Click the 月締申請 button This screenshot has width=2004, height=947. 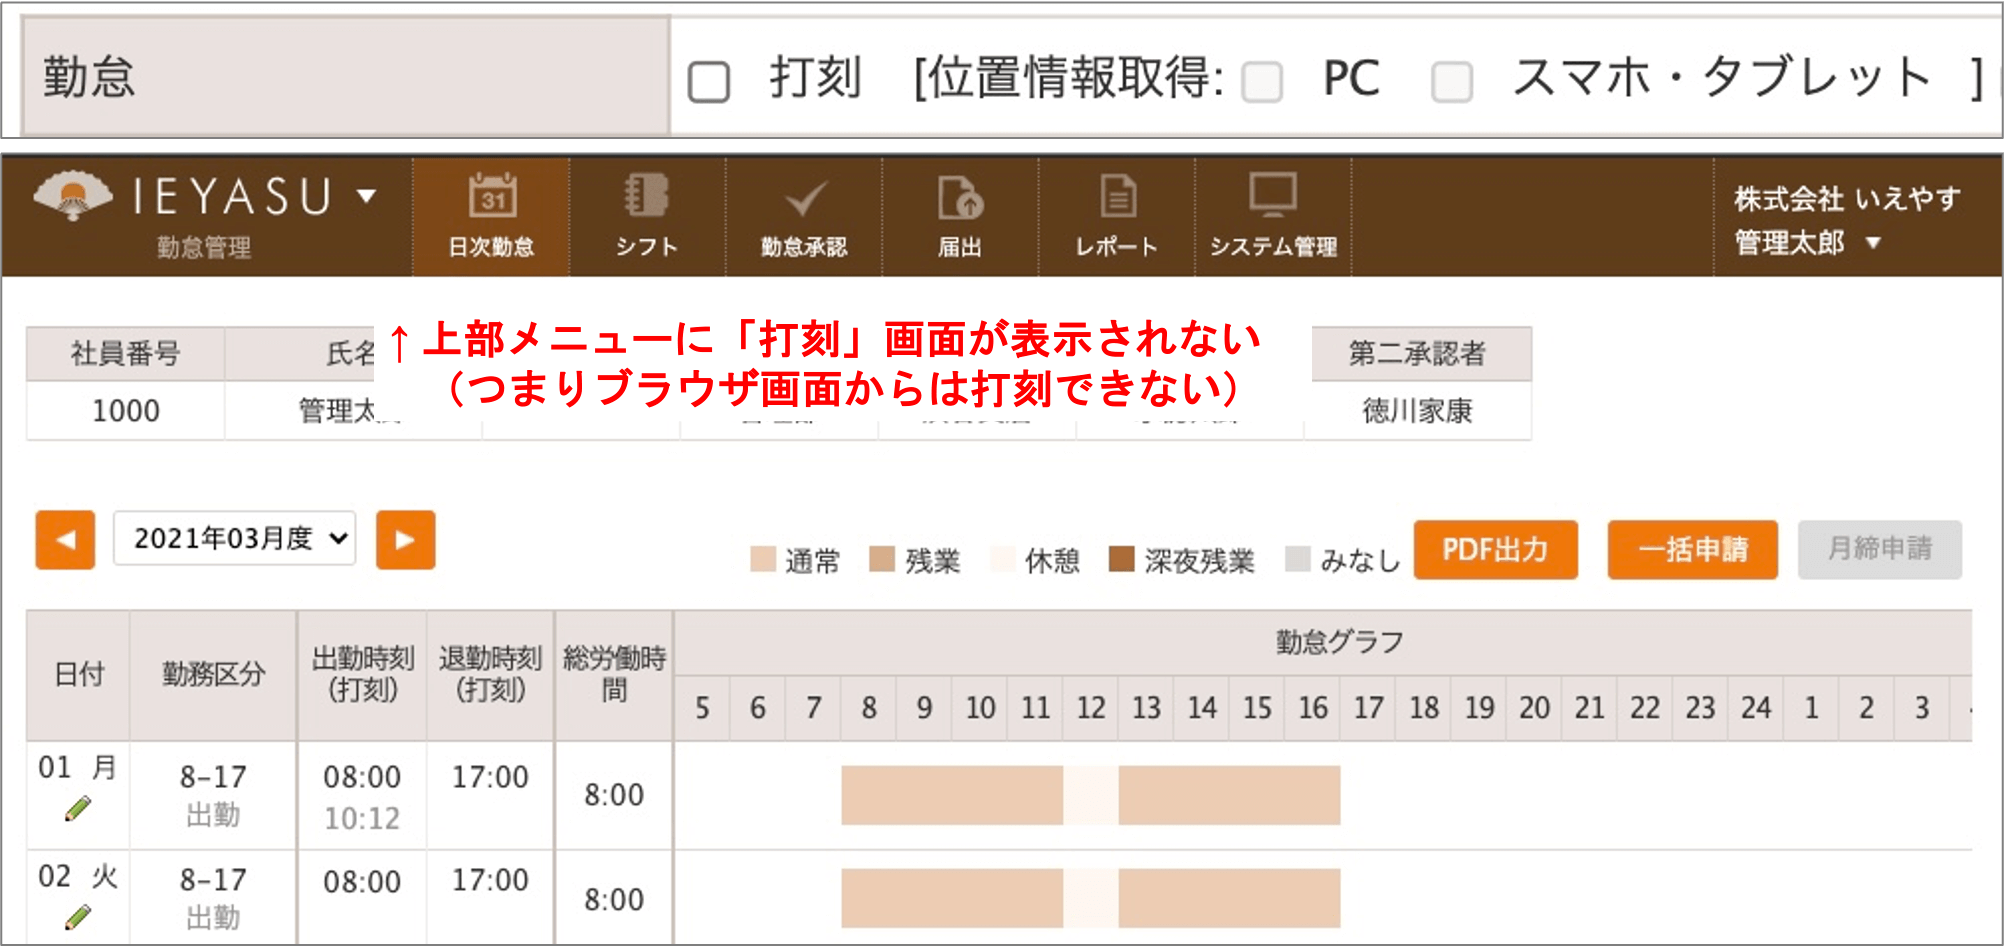coord(1880,549)
